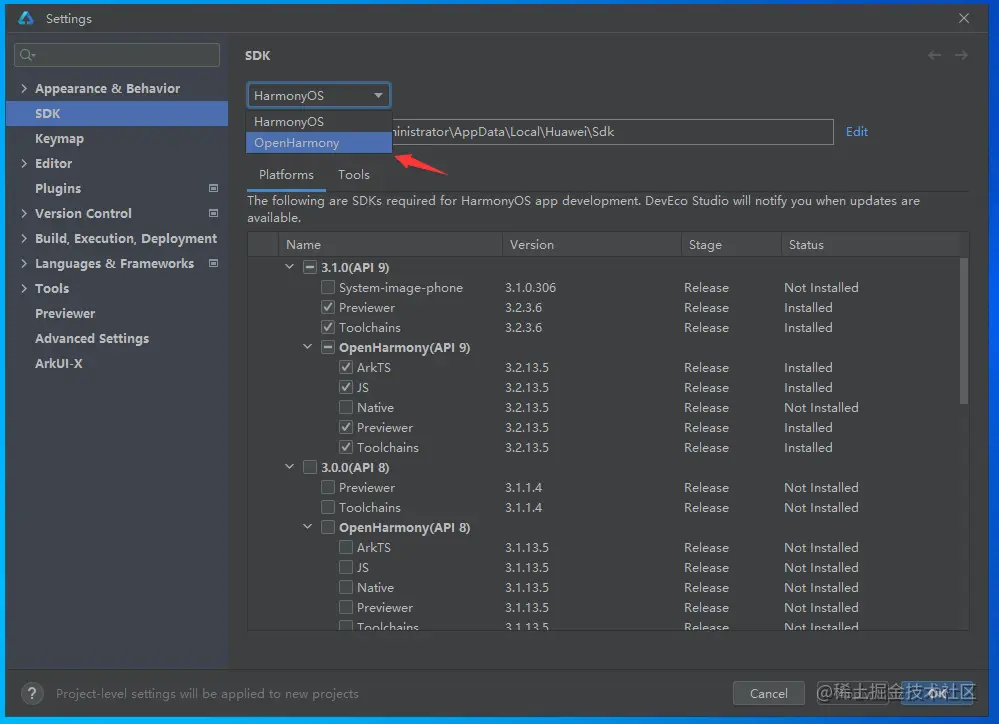Click the project-level icon beside Version Control

(x=213, y=213)
